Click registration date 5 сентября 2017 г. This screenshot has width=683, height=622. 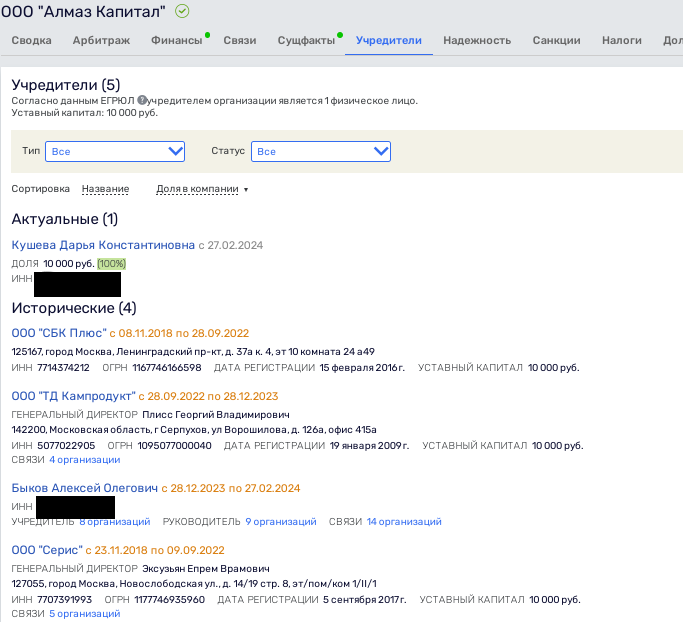click(365, 600)
